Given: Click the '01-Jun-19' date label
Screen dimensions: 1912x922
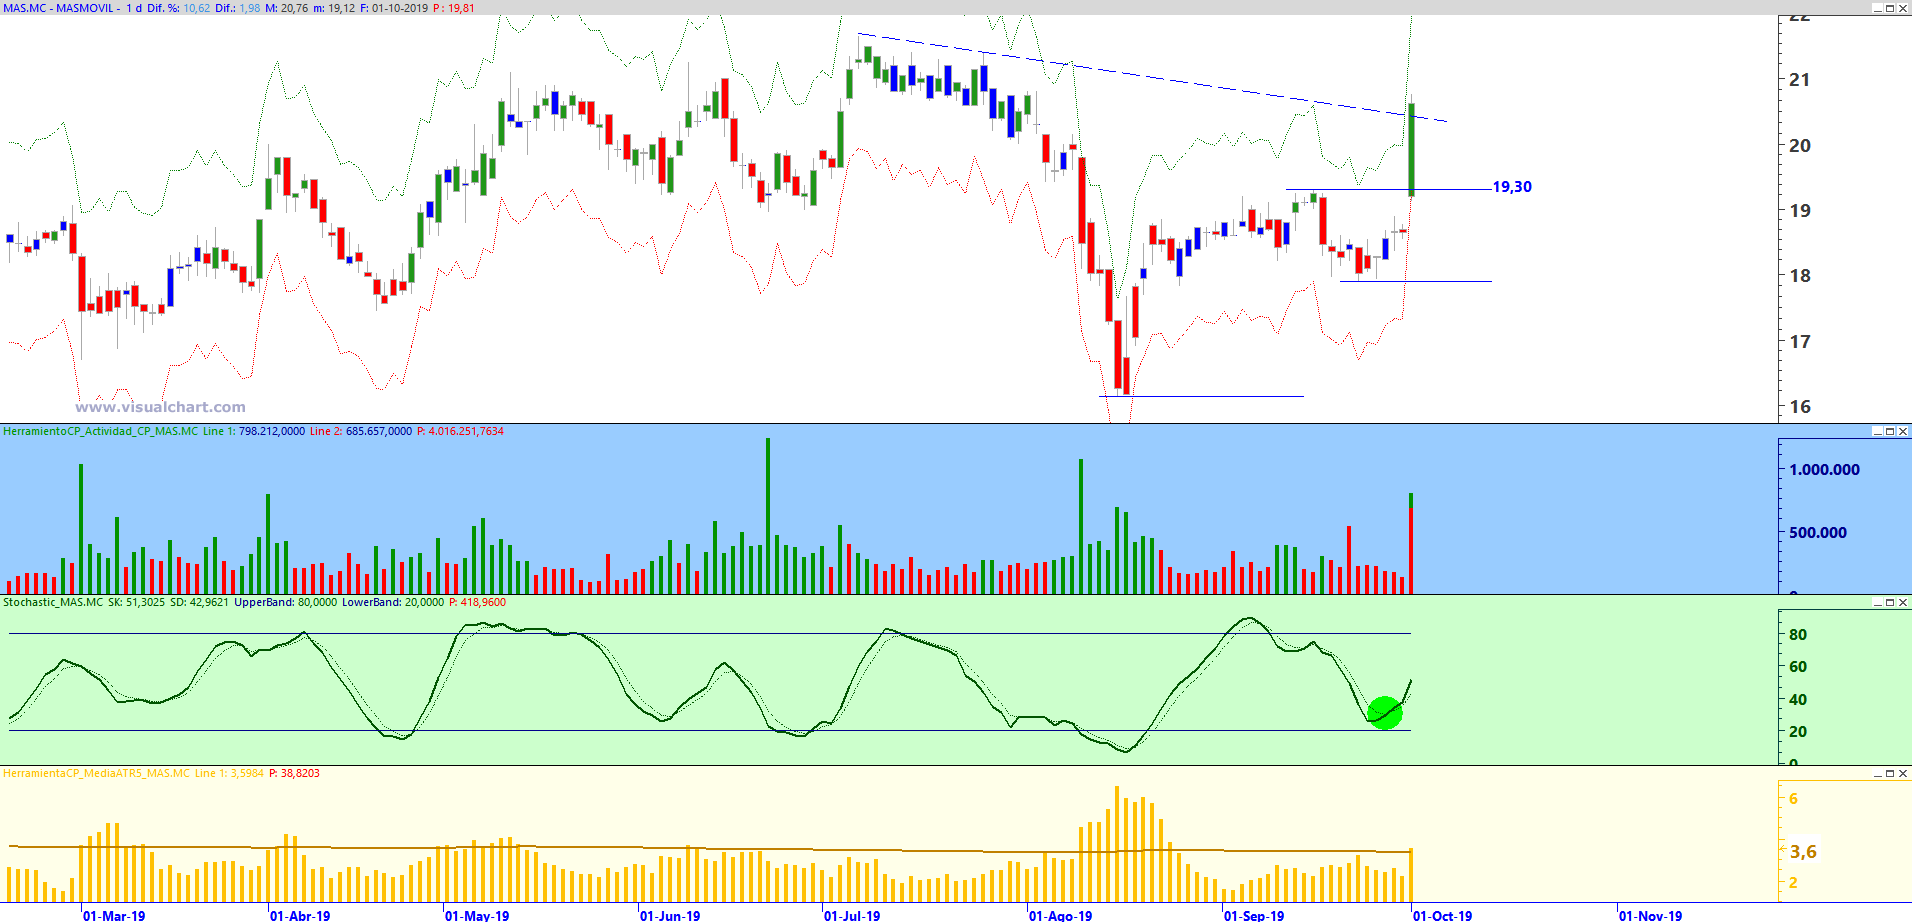Looking at the screenshot, I should [x=670, y=915].
